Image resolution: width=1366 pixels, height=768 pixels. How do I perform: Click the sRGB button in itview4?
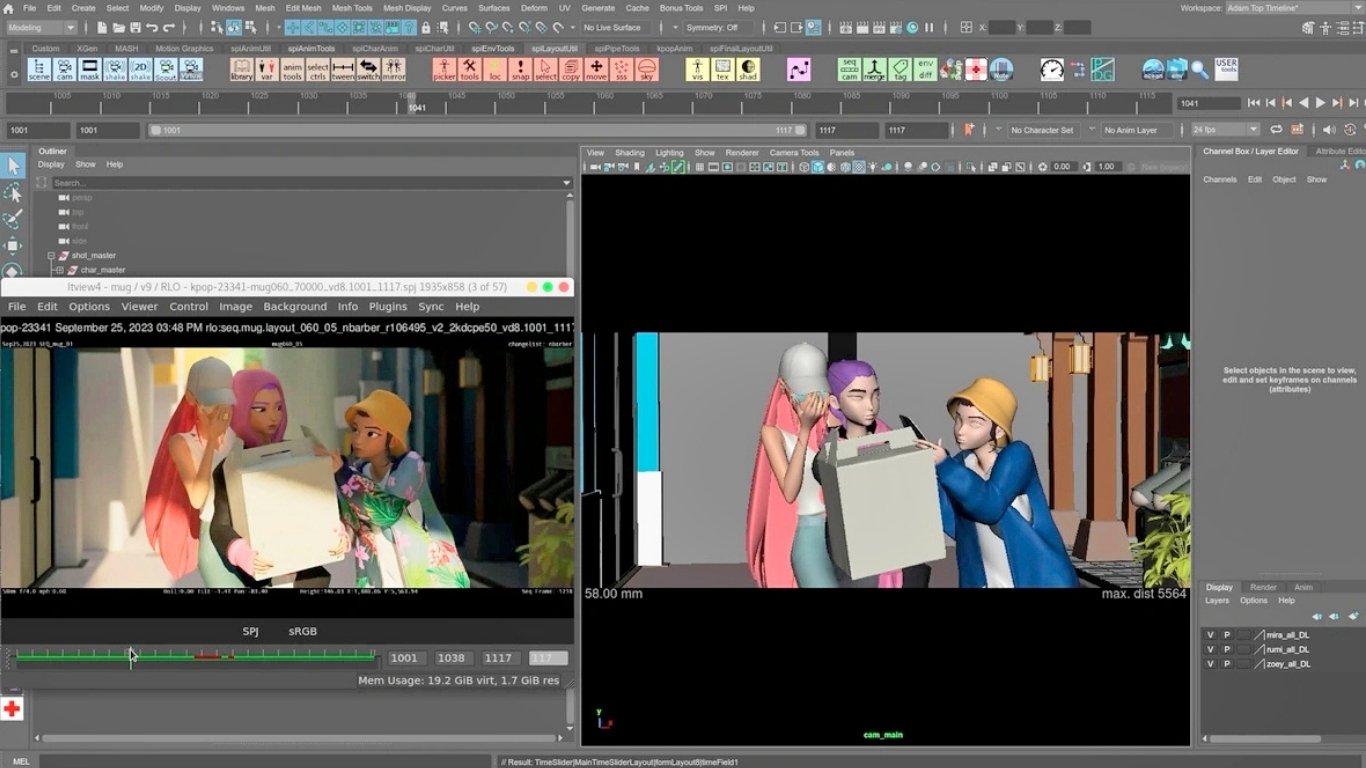tap(302, 631)
